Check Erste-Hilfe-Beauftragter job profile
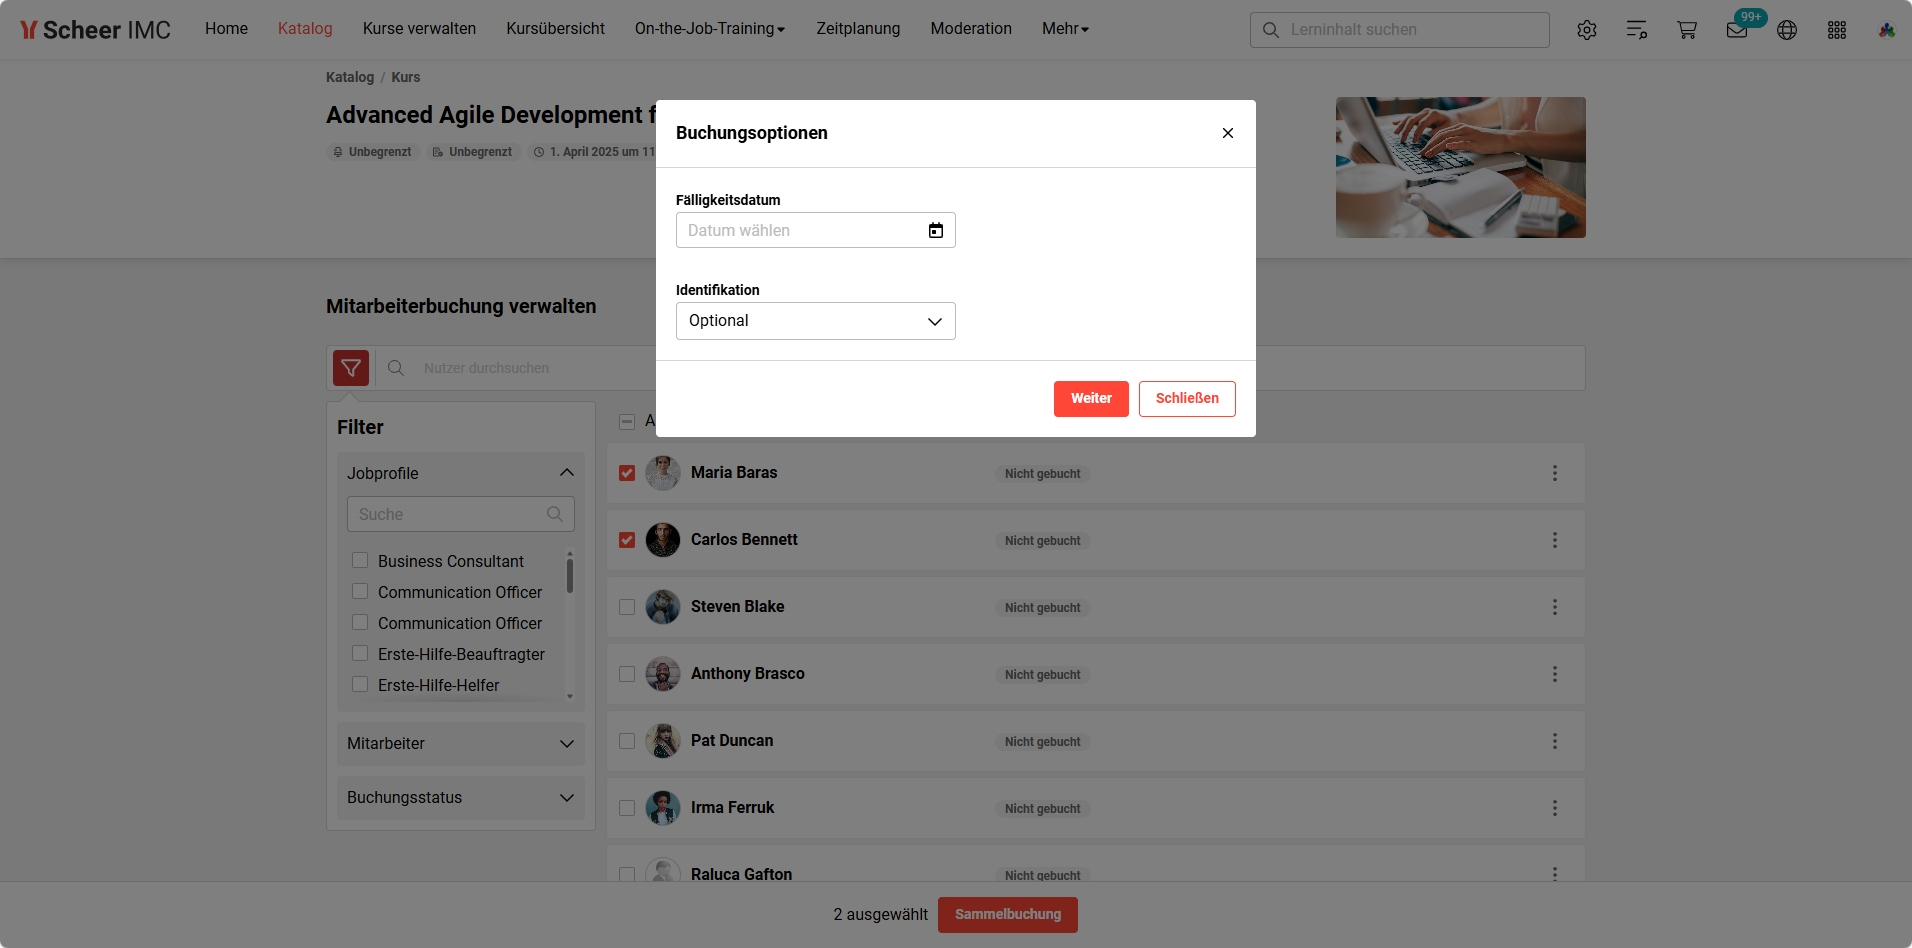The height and width of the screenshot is (948, 1912). pyautogui.click(x=360, y=653)
